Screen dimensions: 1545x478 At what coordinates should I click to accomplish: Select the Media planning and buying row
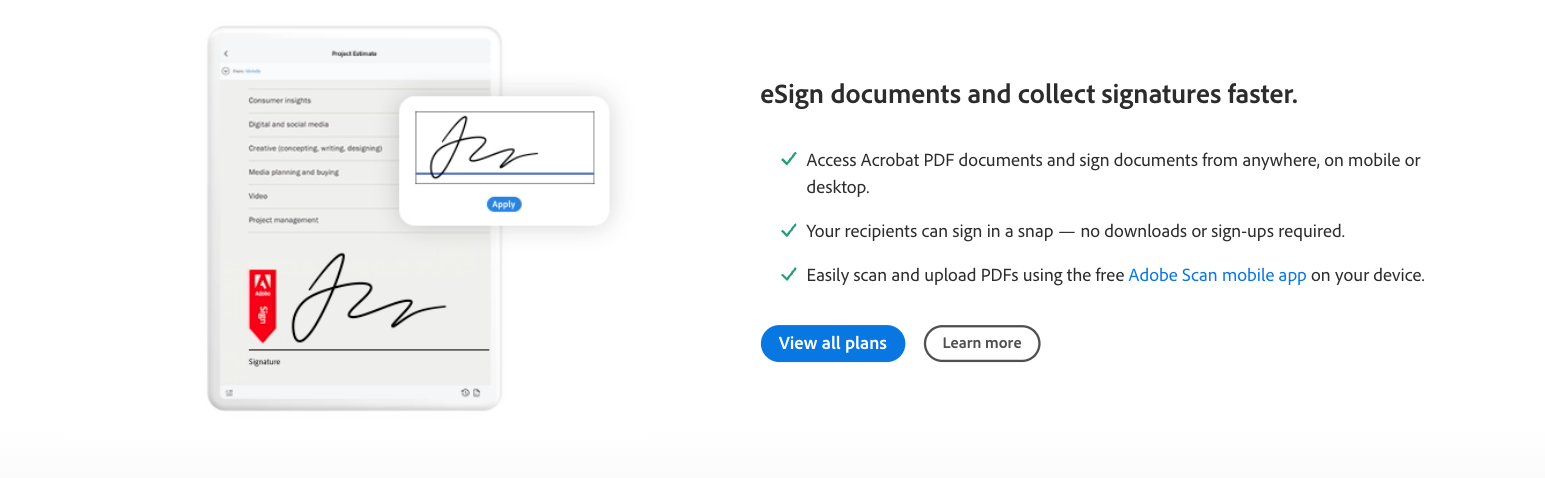294,172
